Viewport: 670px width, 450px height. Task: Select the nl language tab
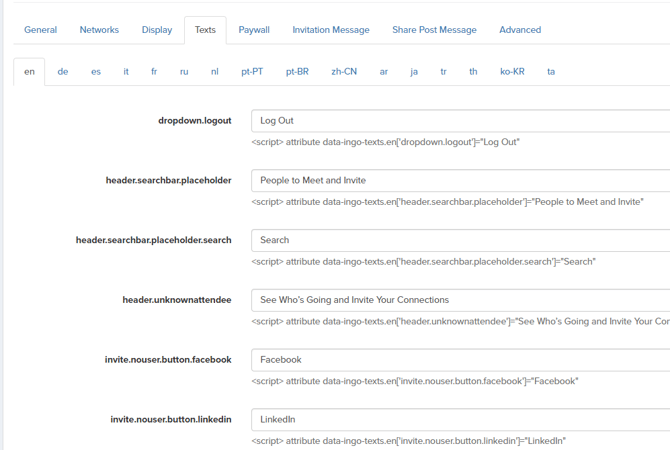[215, 72]
